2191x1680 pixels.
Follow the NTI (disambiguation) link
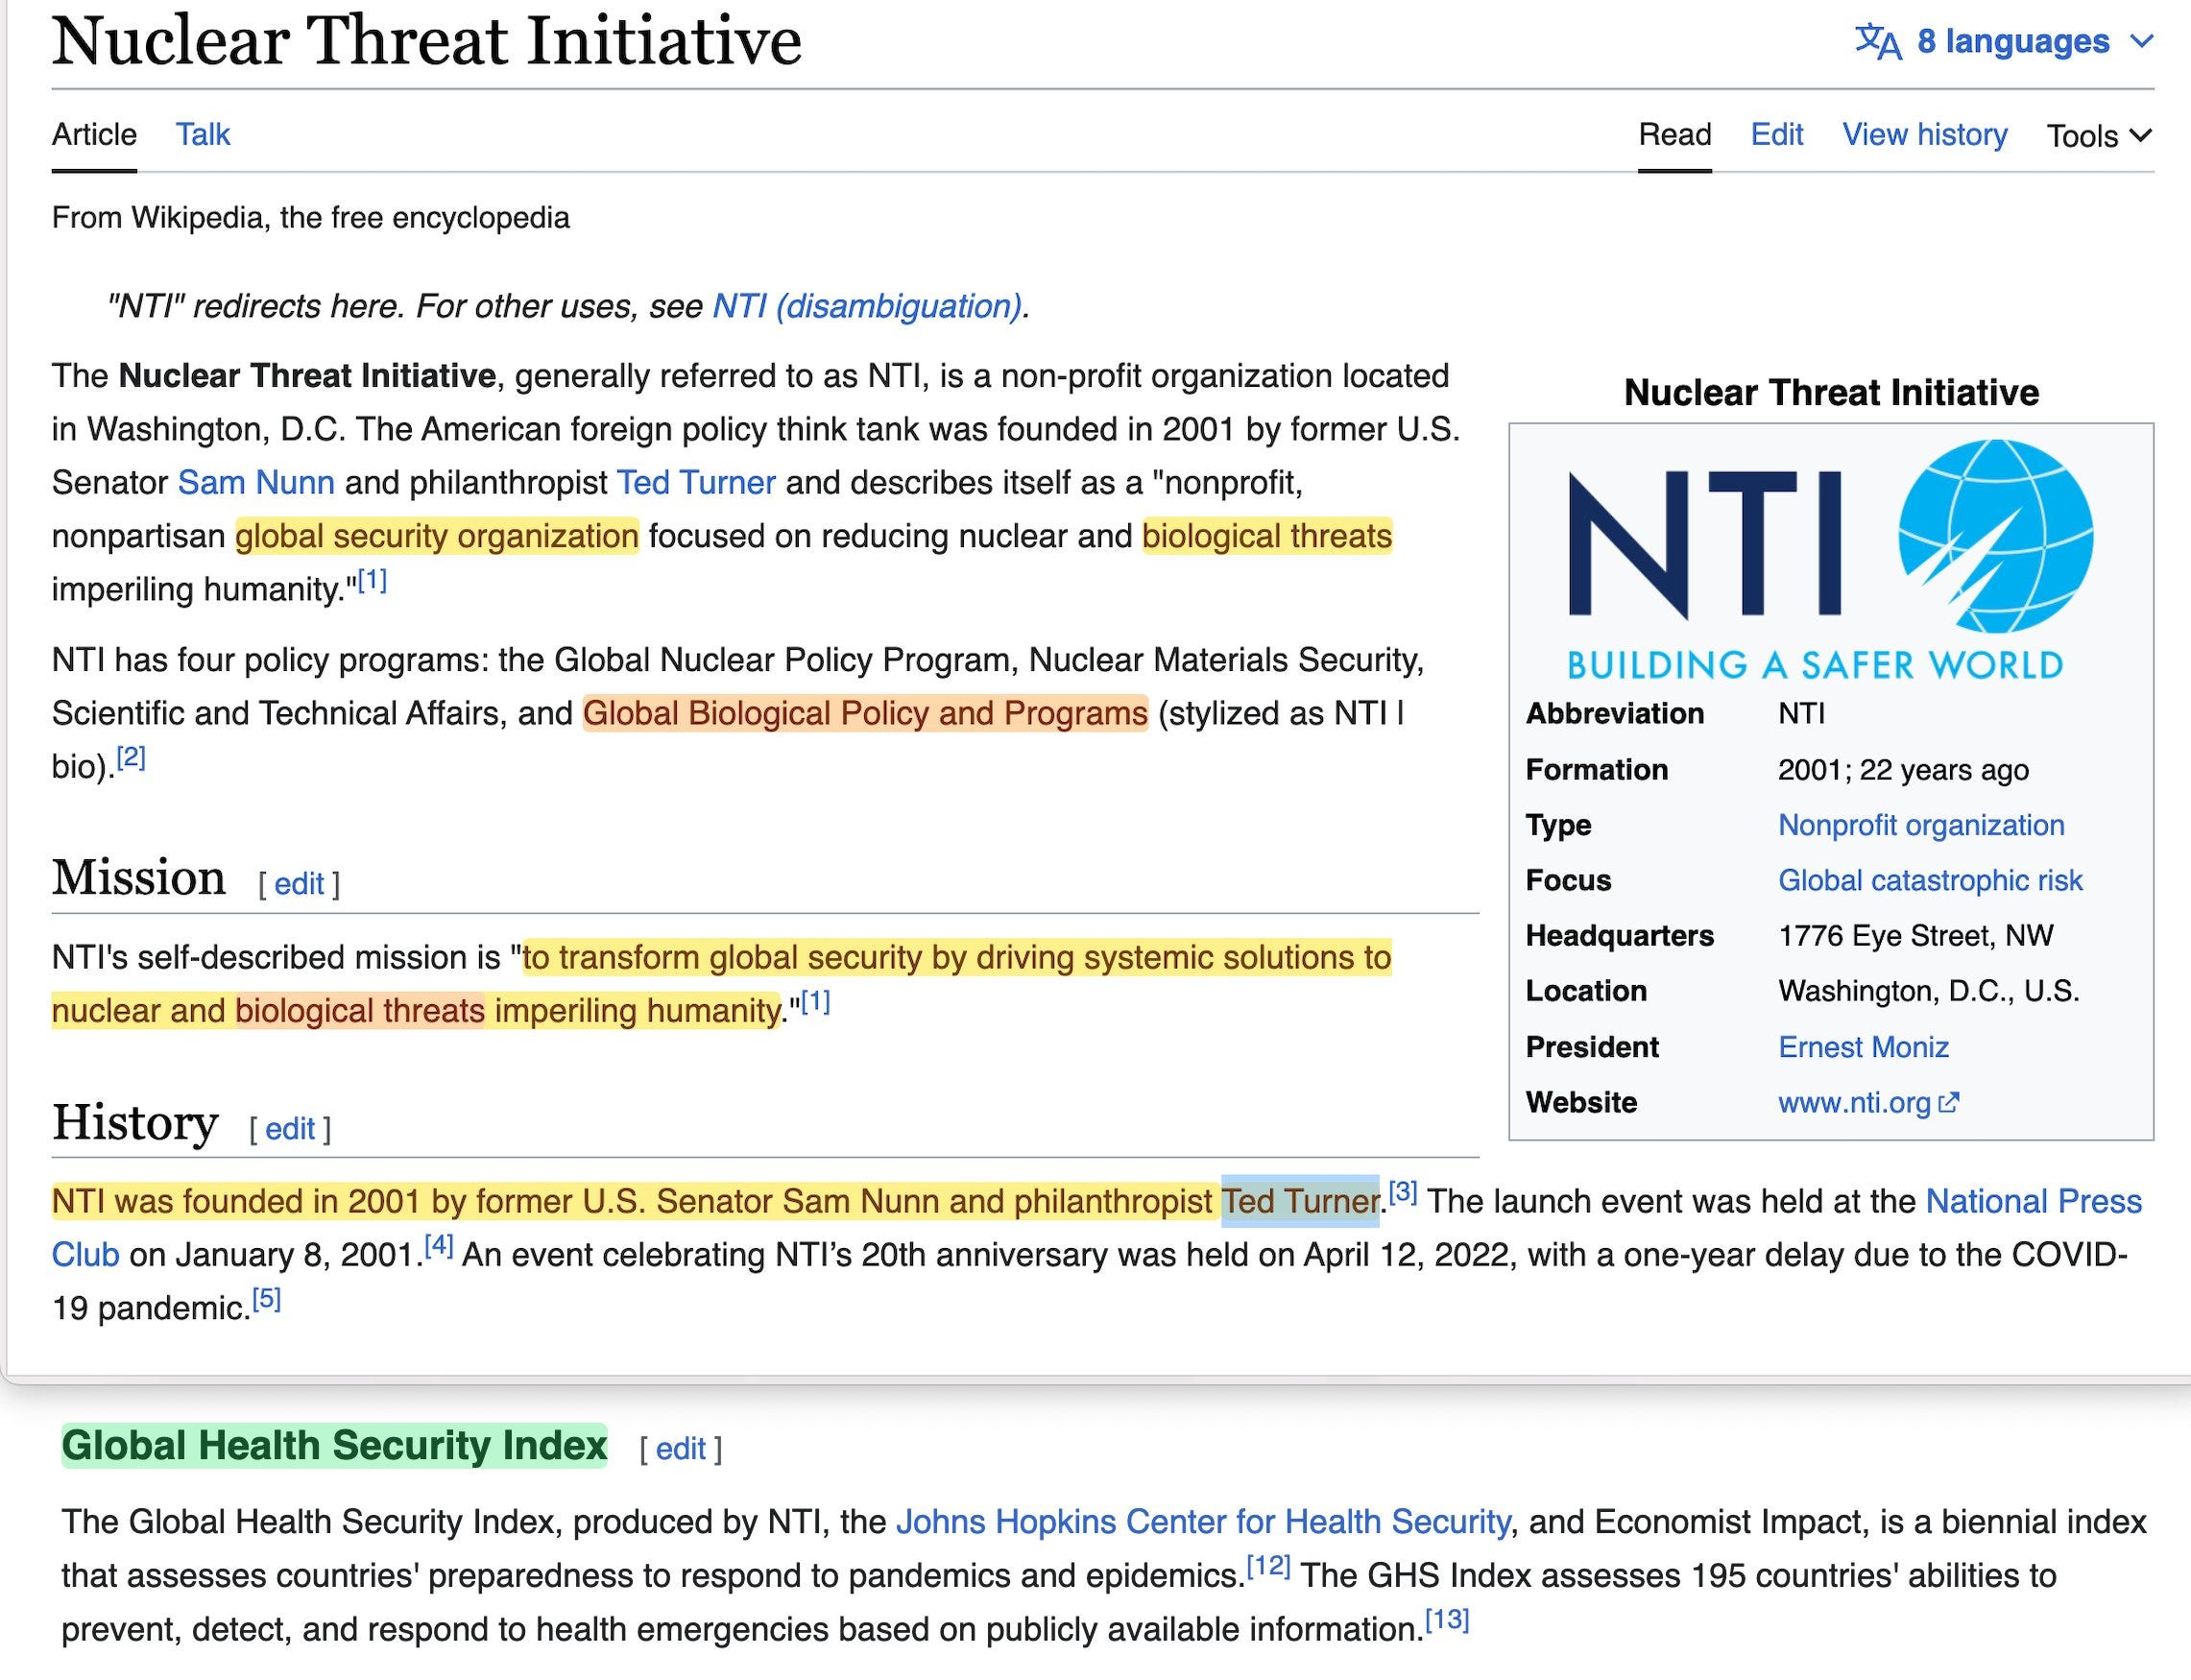tap(867, 306)
